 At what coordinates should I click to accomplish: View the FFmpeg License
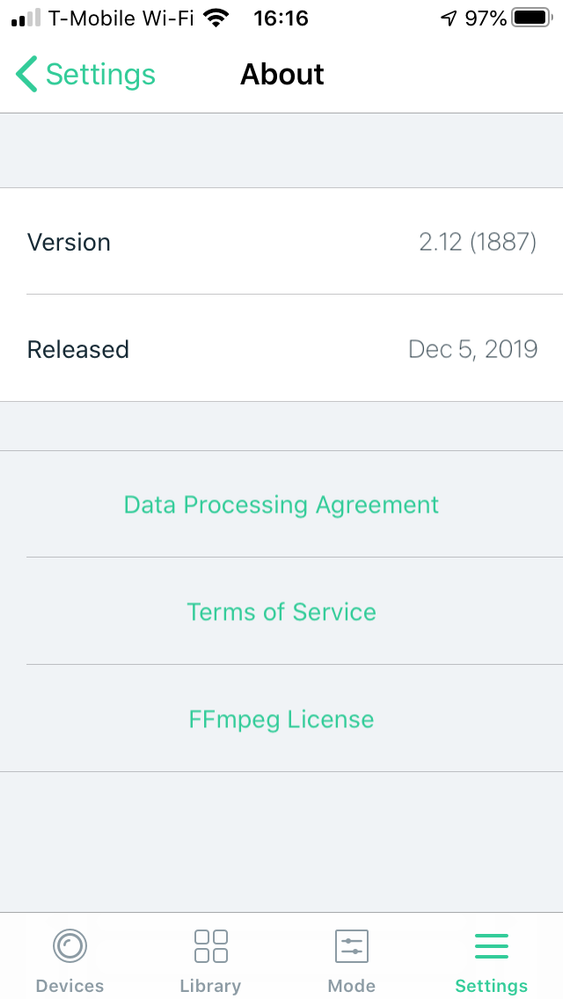(x=282, y=719)
